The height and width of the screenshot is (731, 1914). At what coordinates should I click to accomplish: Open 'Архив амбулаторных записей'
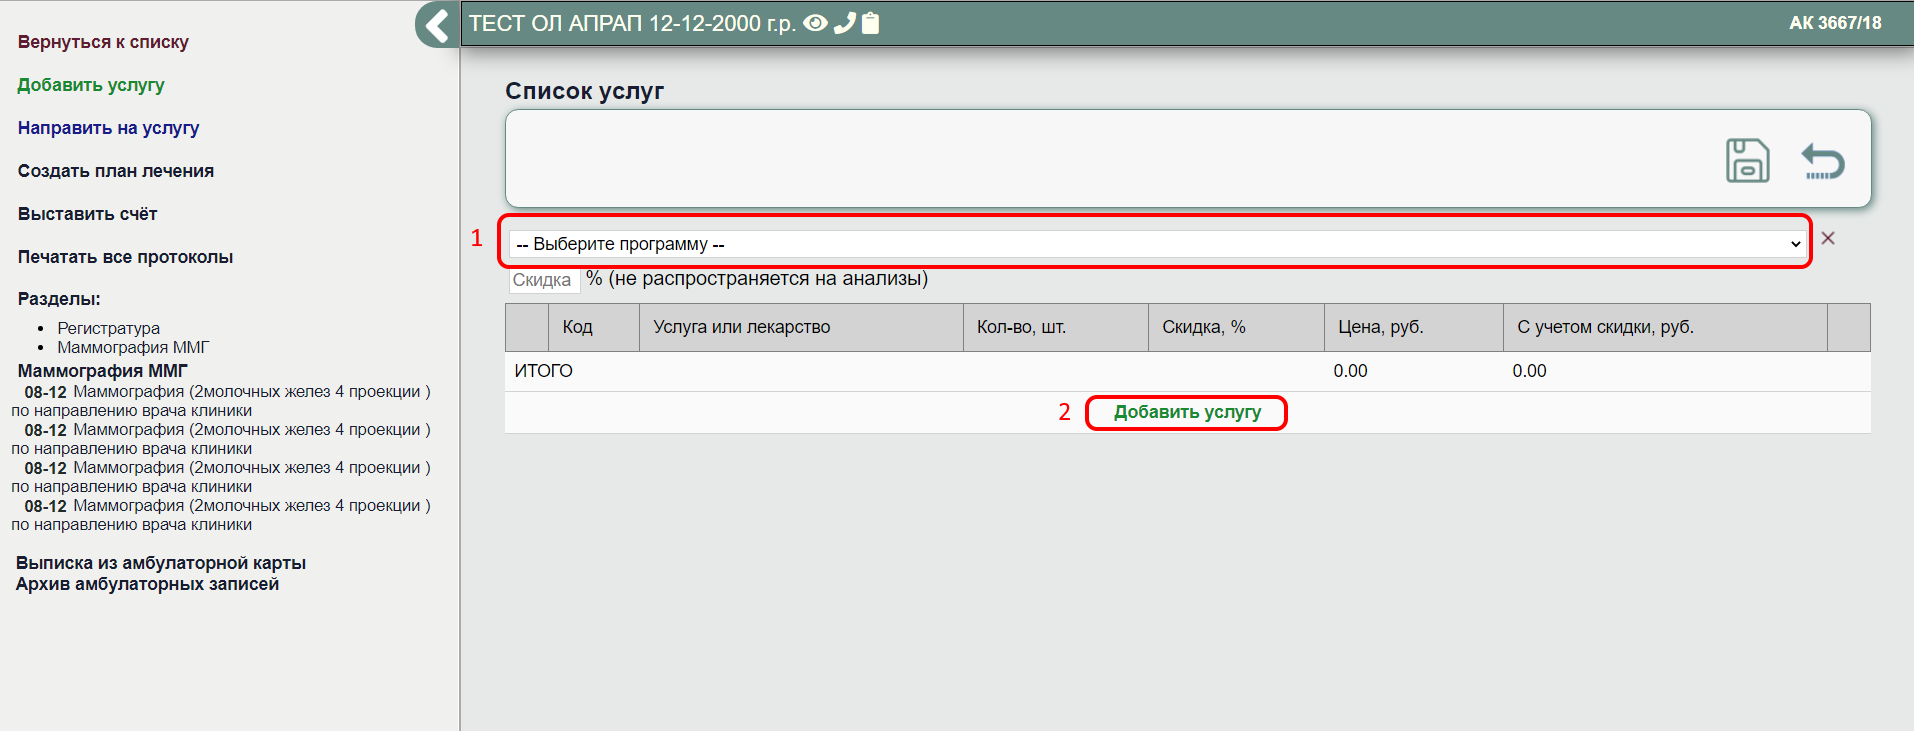point(147,584)
